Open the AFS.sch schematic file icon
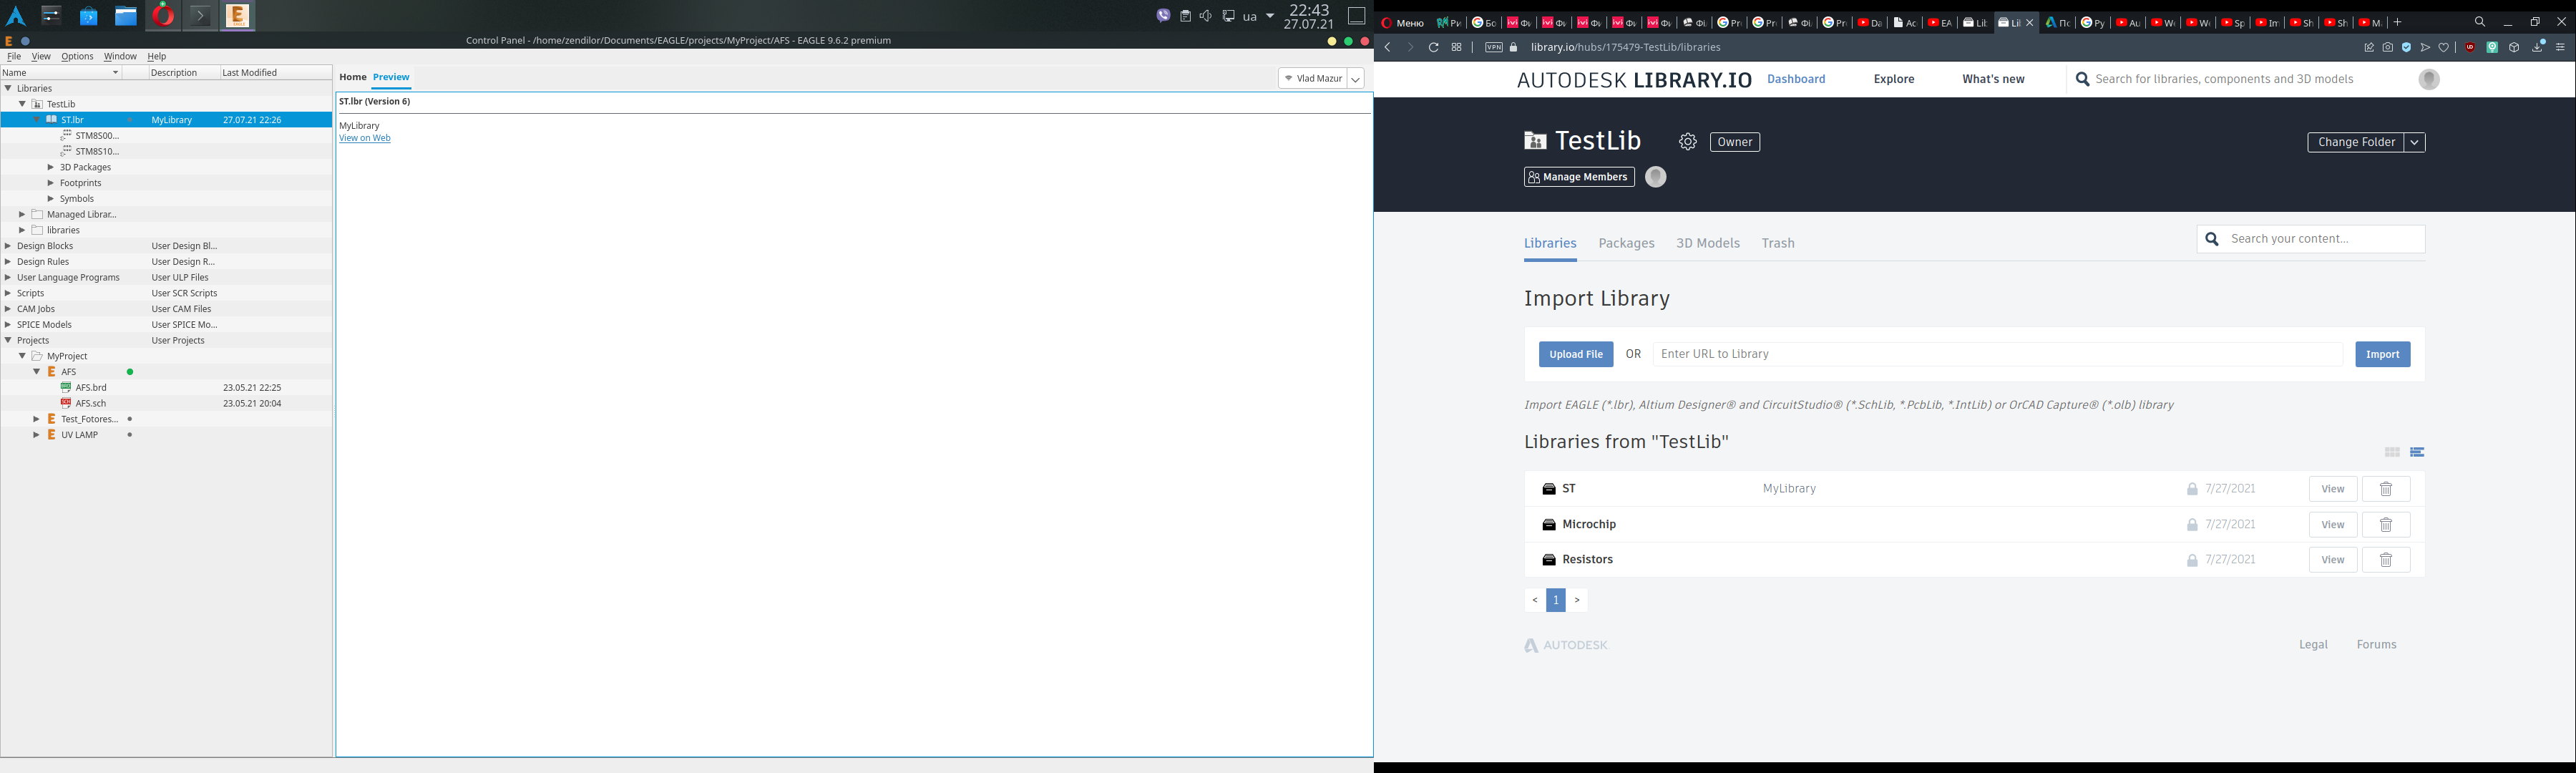Screen dimensions: 2576x773 (x=66, y=403)
